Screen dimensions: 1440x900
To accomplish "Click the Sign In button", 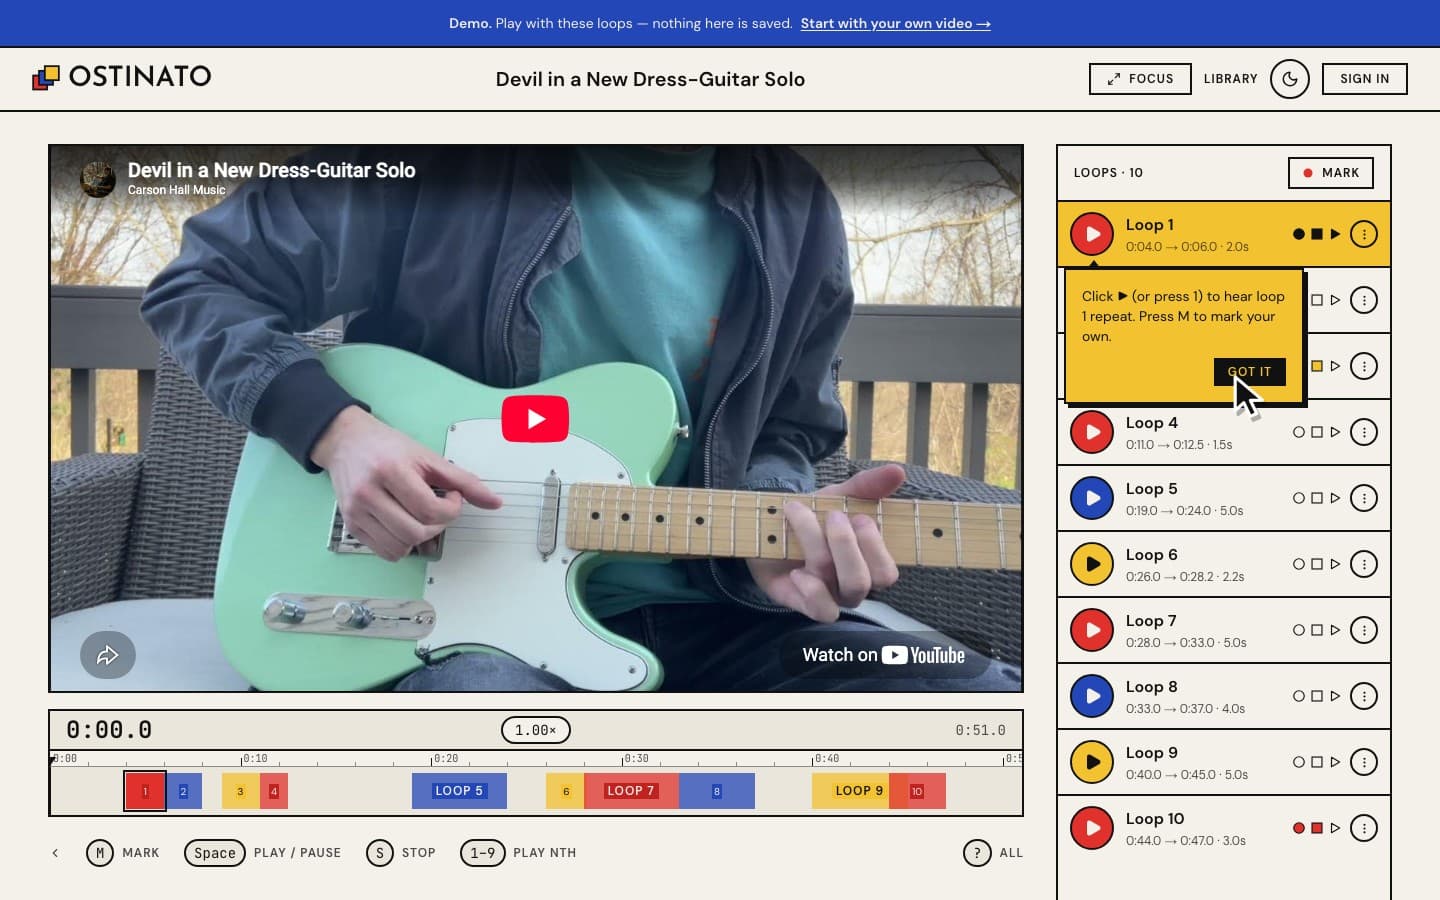I will tap(1364, 79).
